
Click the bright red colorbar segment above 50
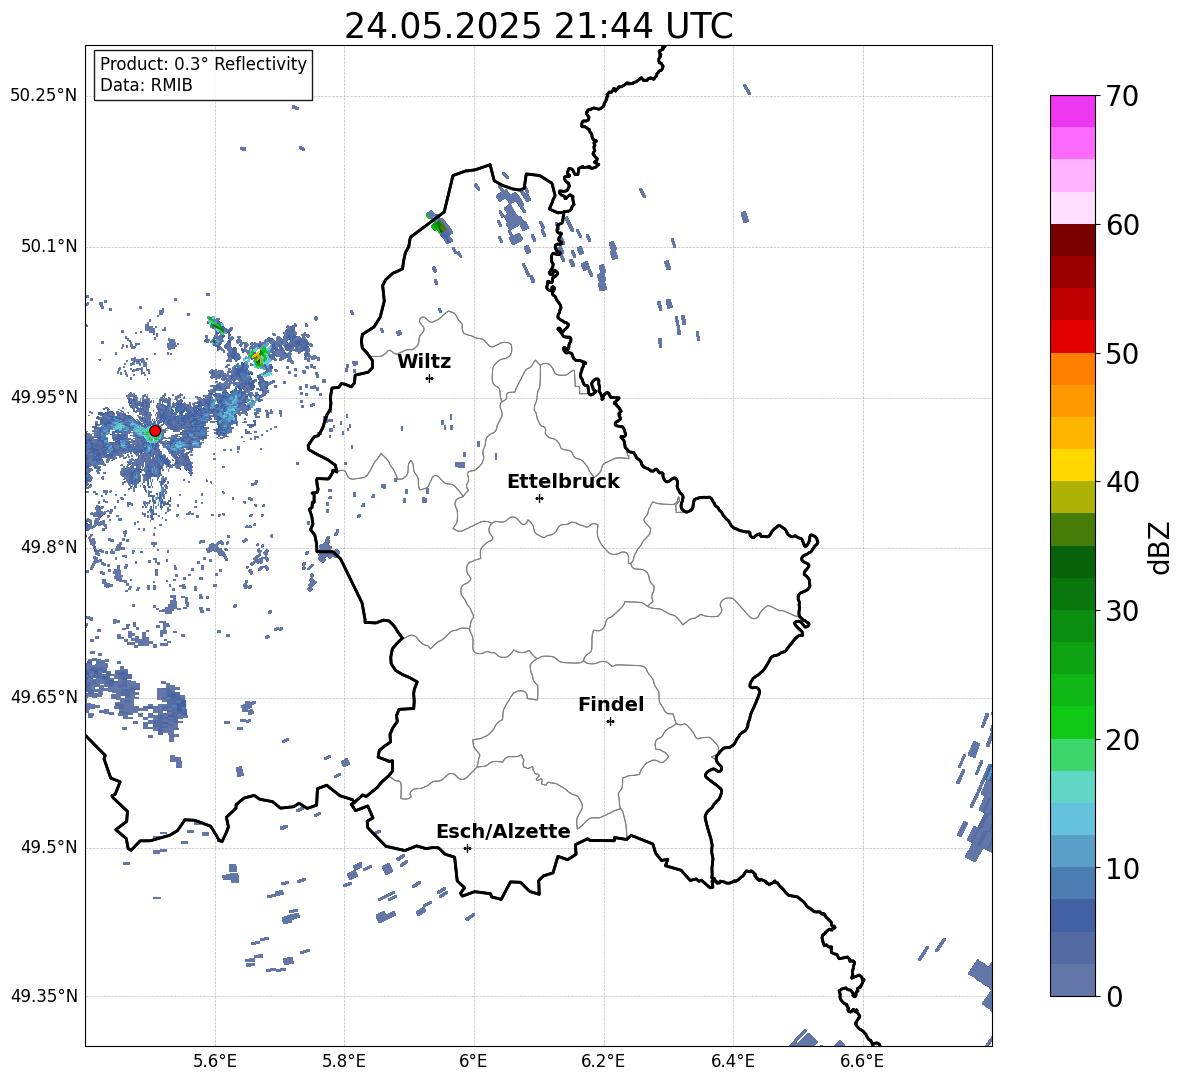[x=1072, y=336]
